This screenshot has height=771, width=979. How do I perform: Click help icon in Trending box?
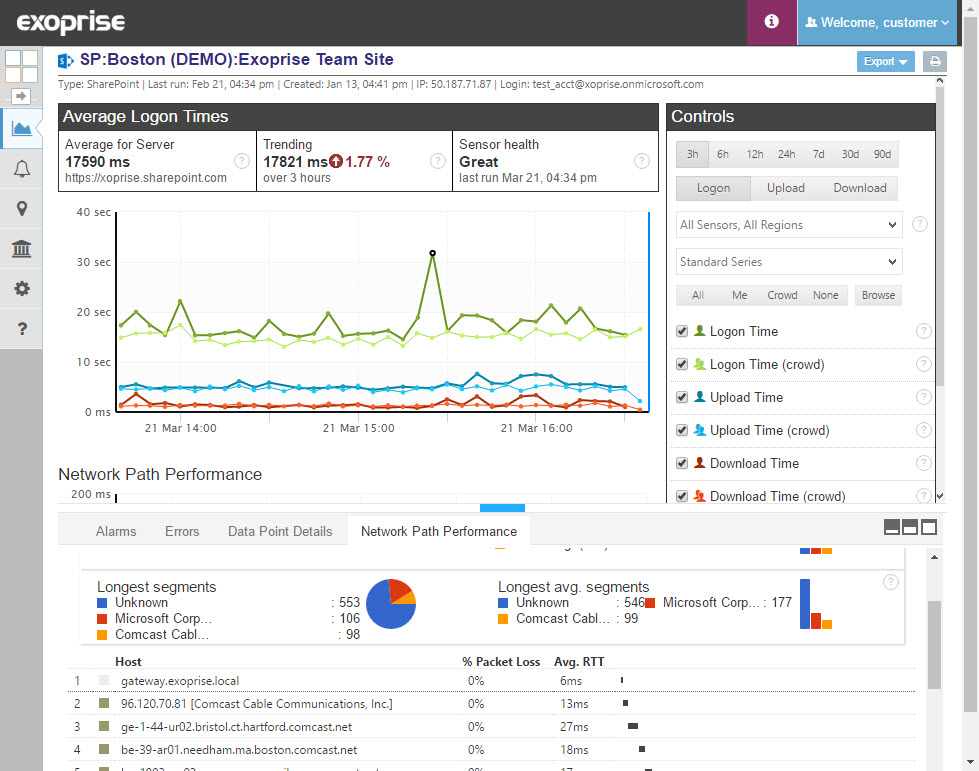438,161
